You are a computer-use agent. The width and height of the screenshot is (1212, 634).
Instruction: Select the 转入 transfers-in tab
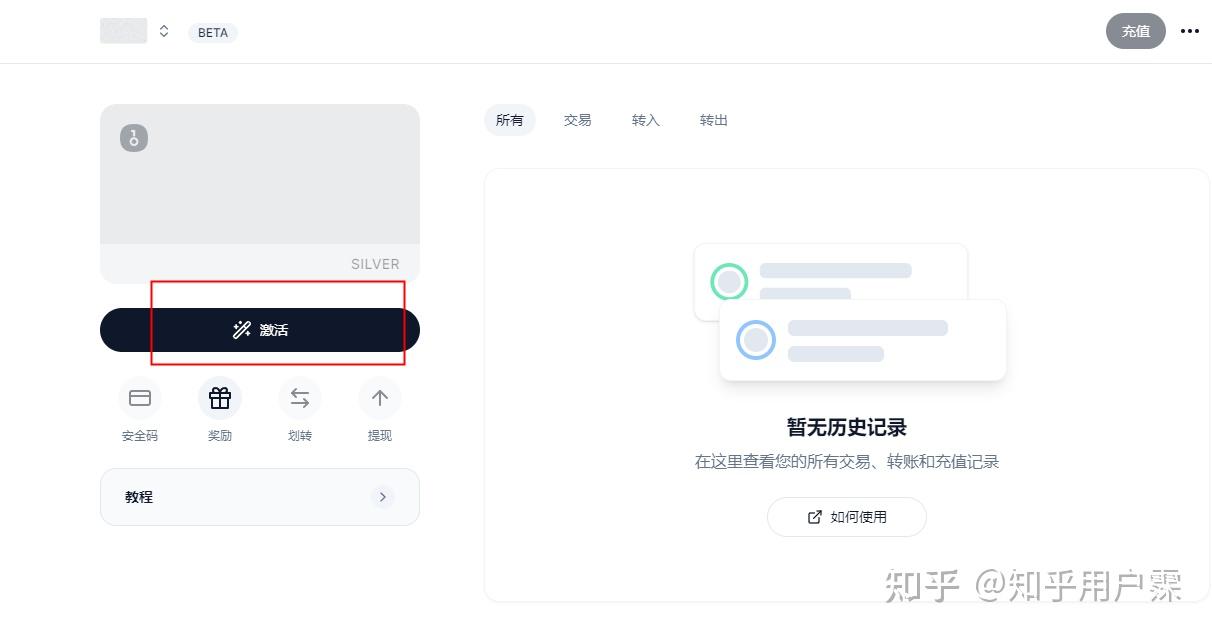pyautogui.click(x=645, y=120)
